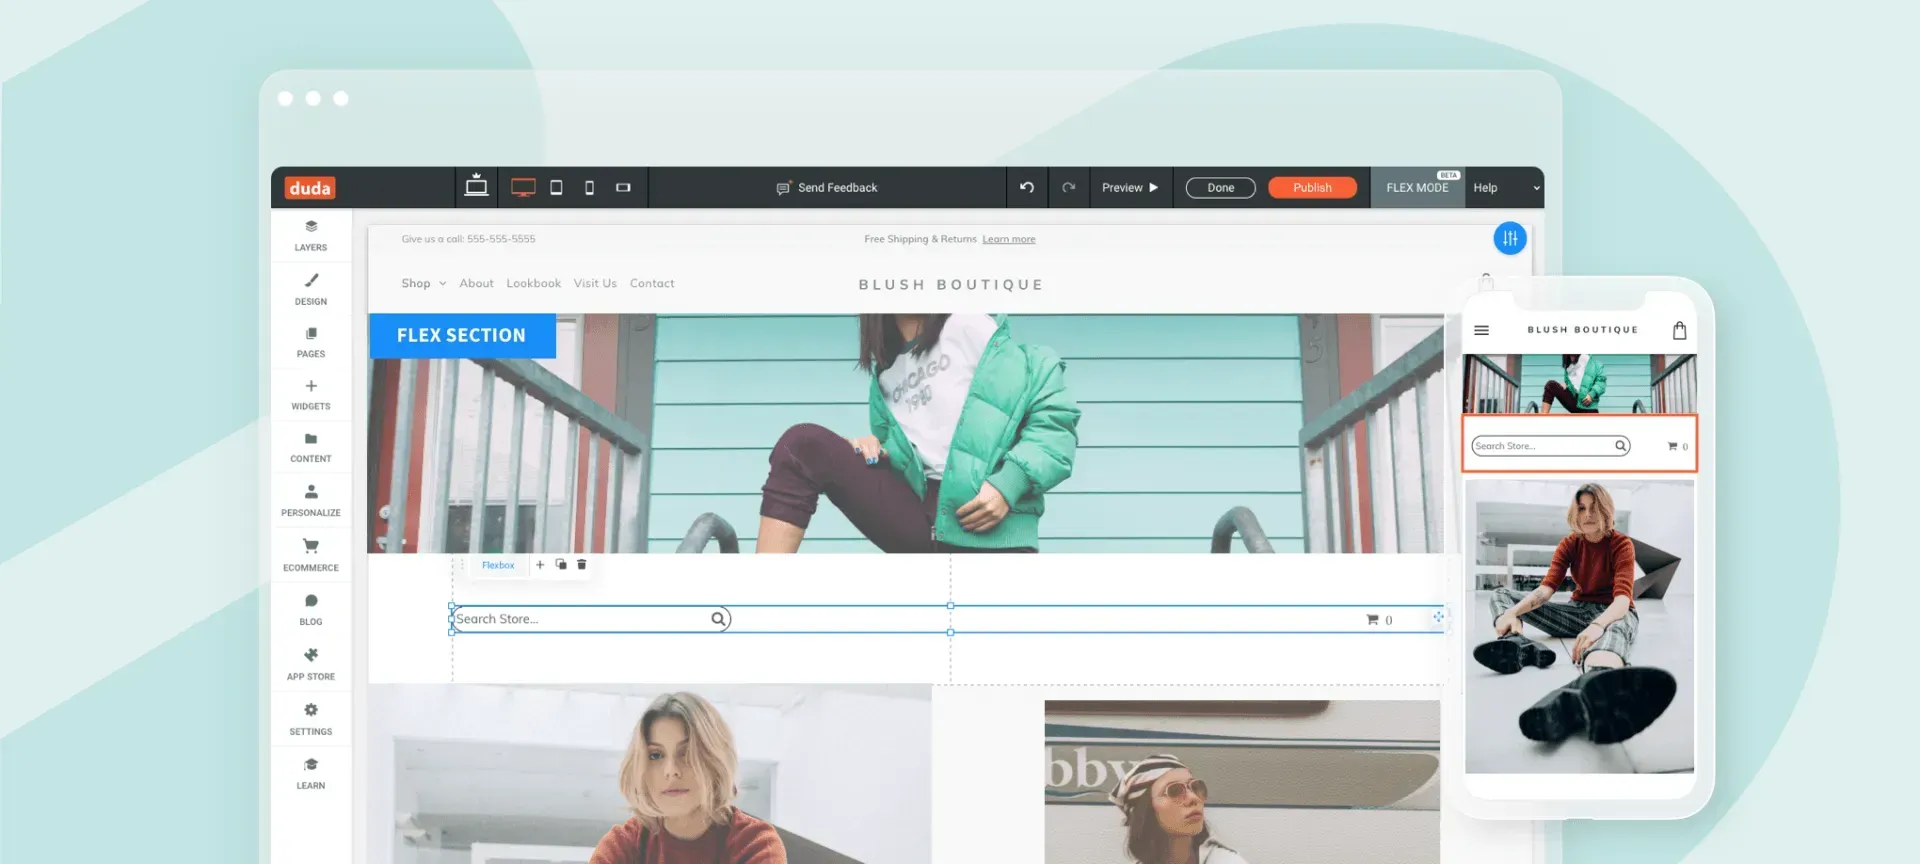This screenshot has width=1920, height=864.
Task: Click the BLUSH BOUTIQUE title in the mobile preview
Action: tap(1583, 330)
